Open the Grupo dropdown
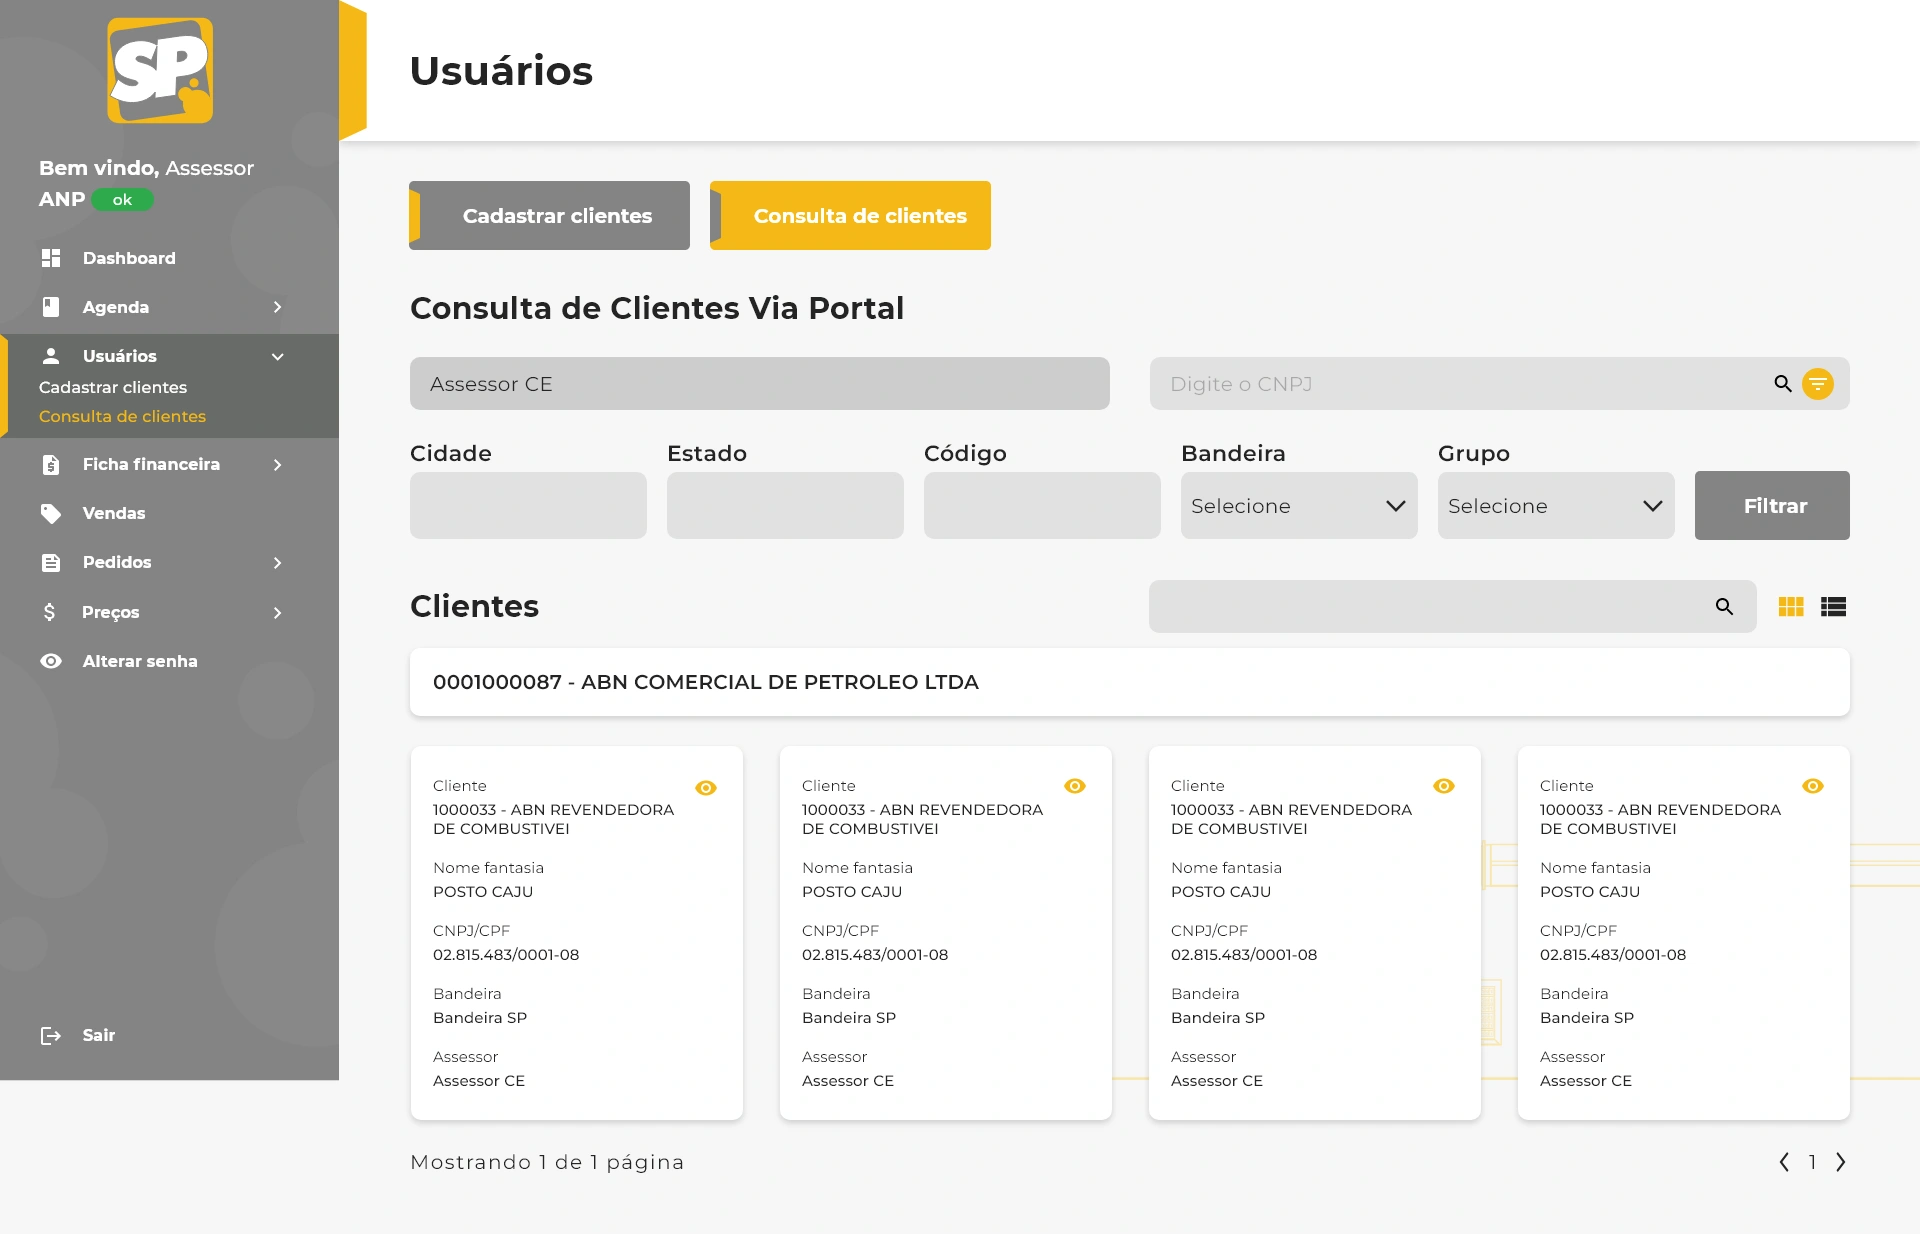 [1555, 506]
